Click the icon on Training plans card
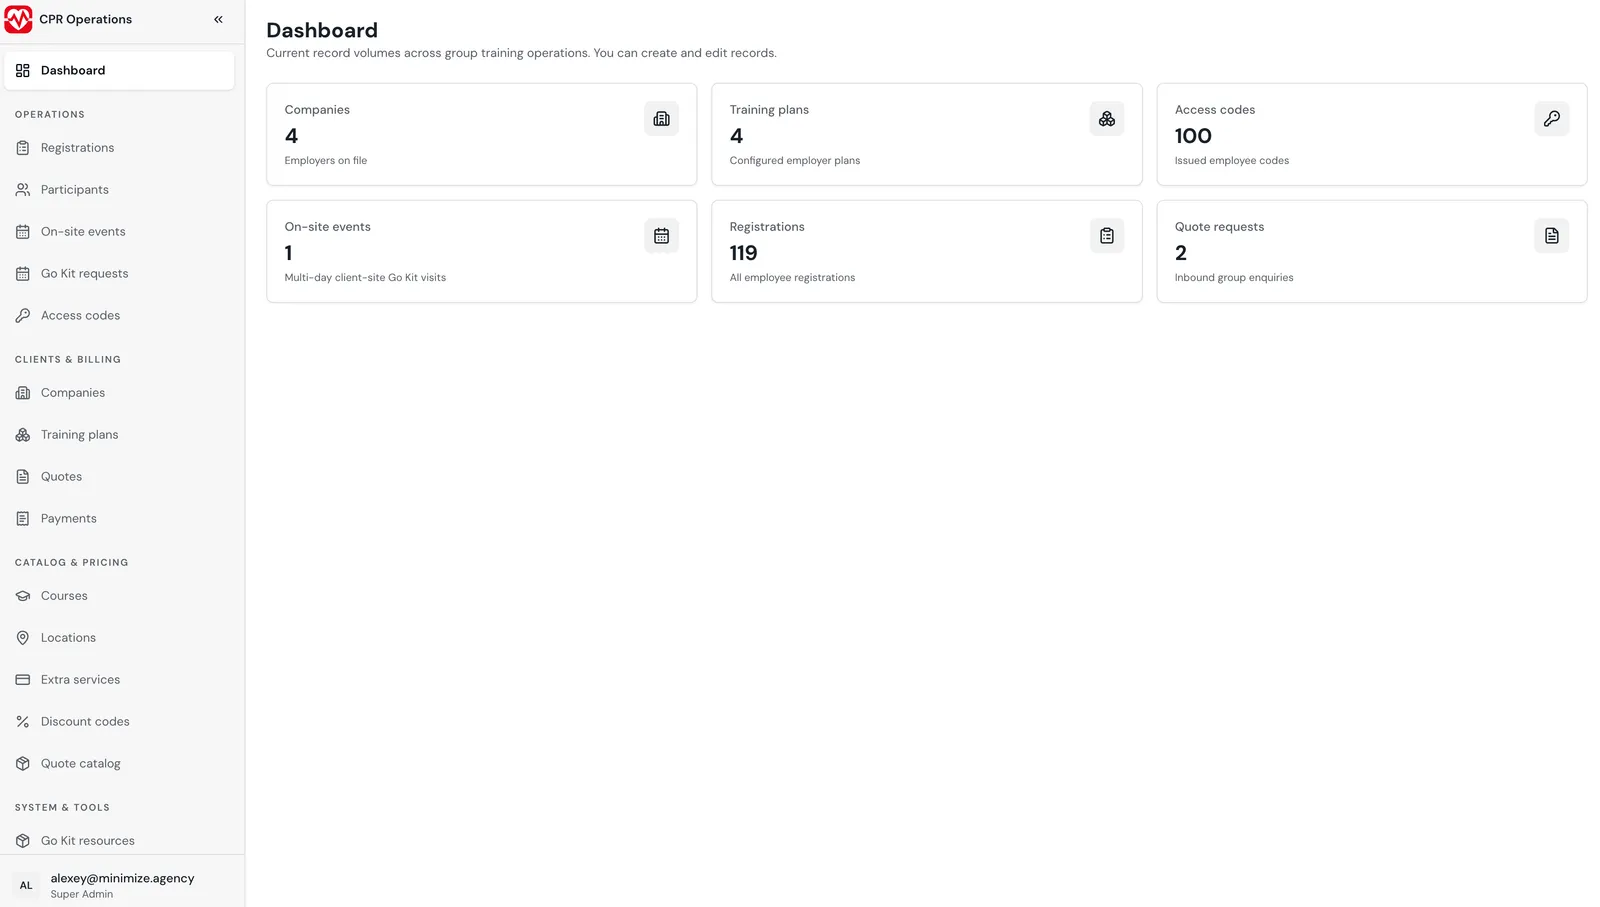Screen dimensions: 1600x907 [1107, 119]
